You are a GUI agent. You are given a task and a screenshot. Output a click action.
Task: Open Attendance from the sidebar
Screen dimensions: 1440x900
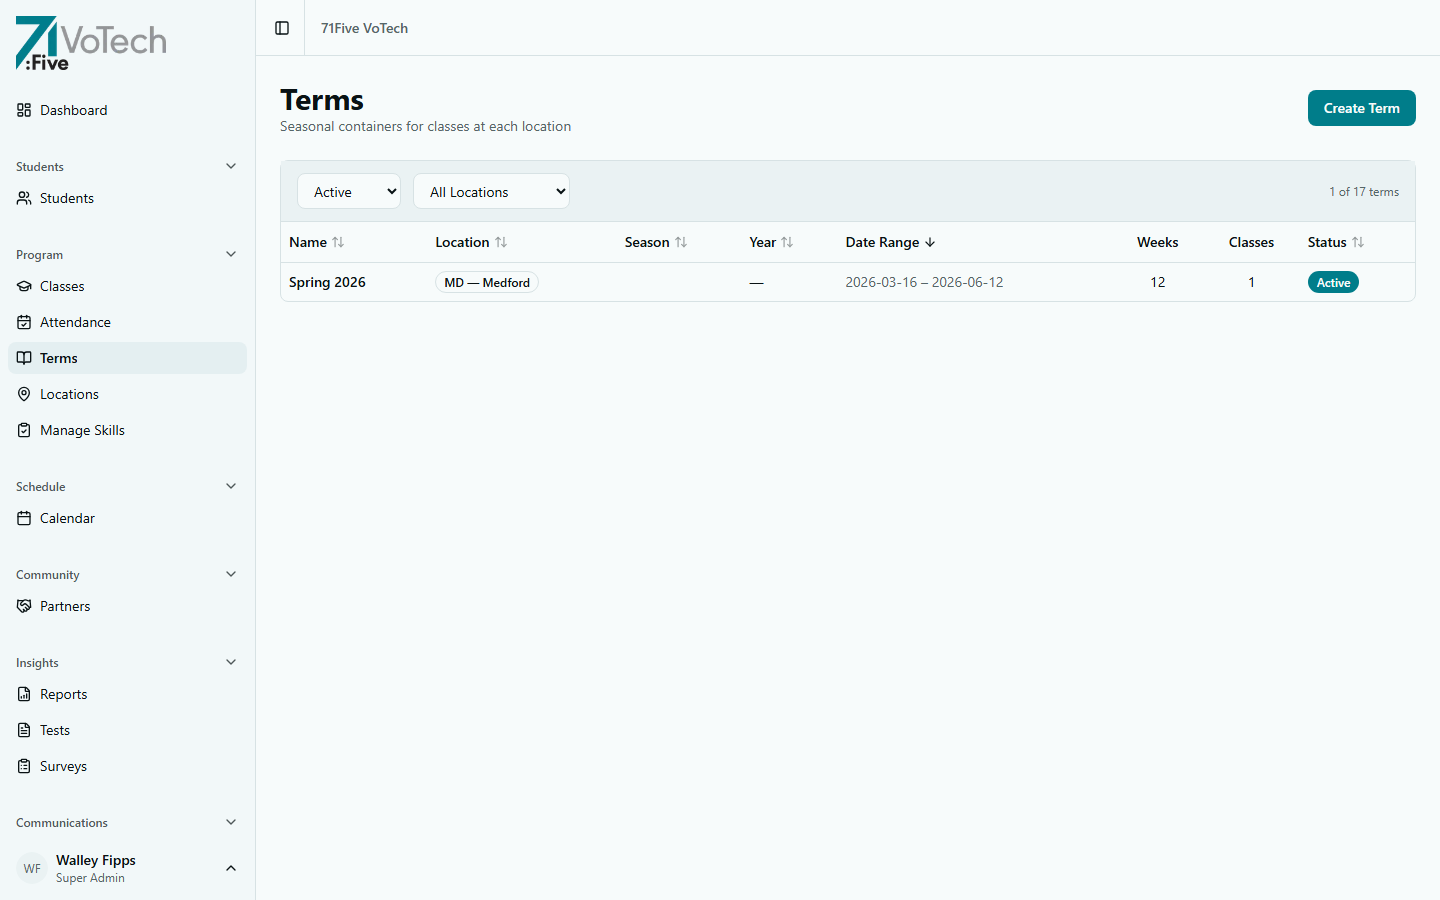[x=75, y=321]
